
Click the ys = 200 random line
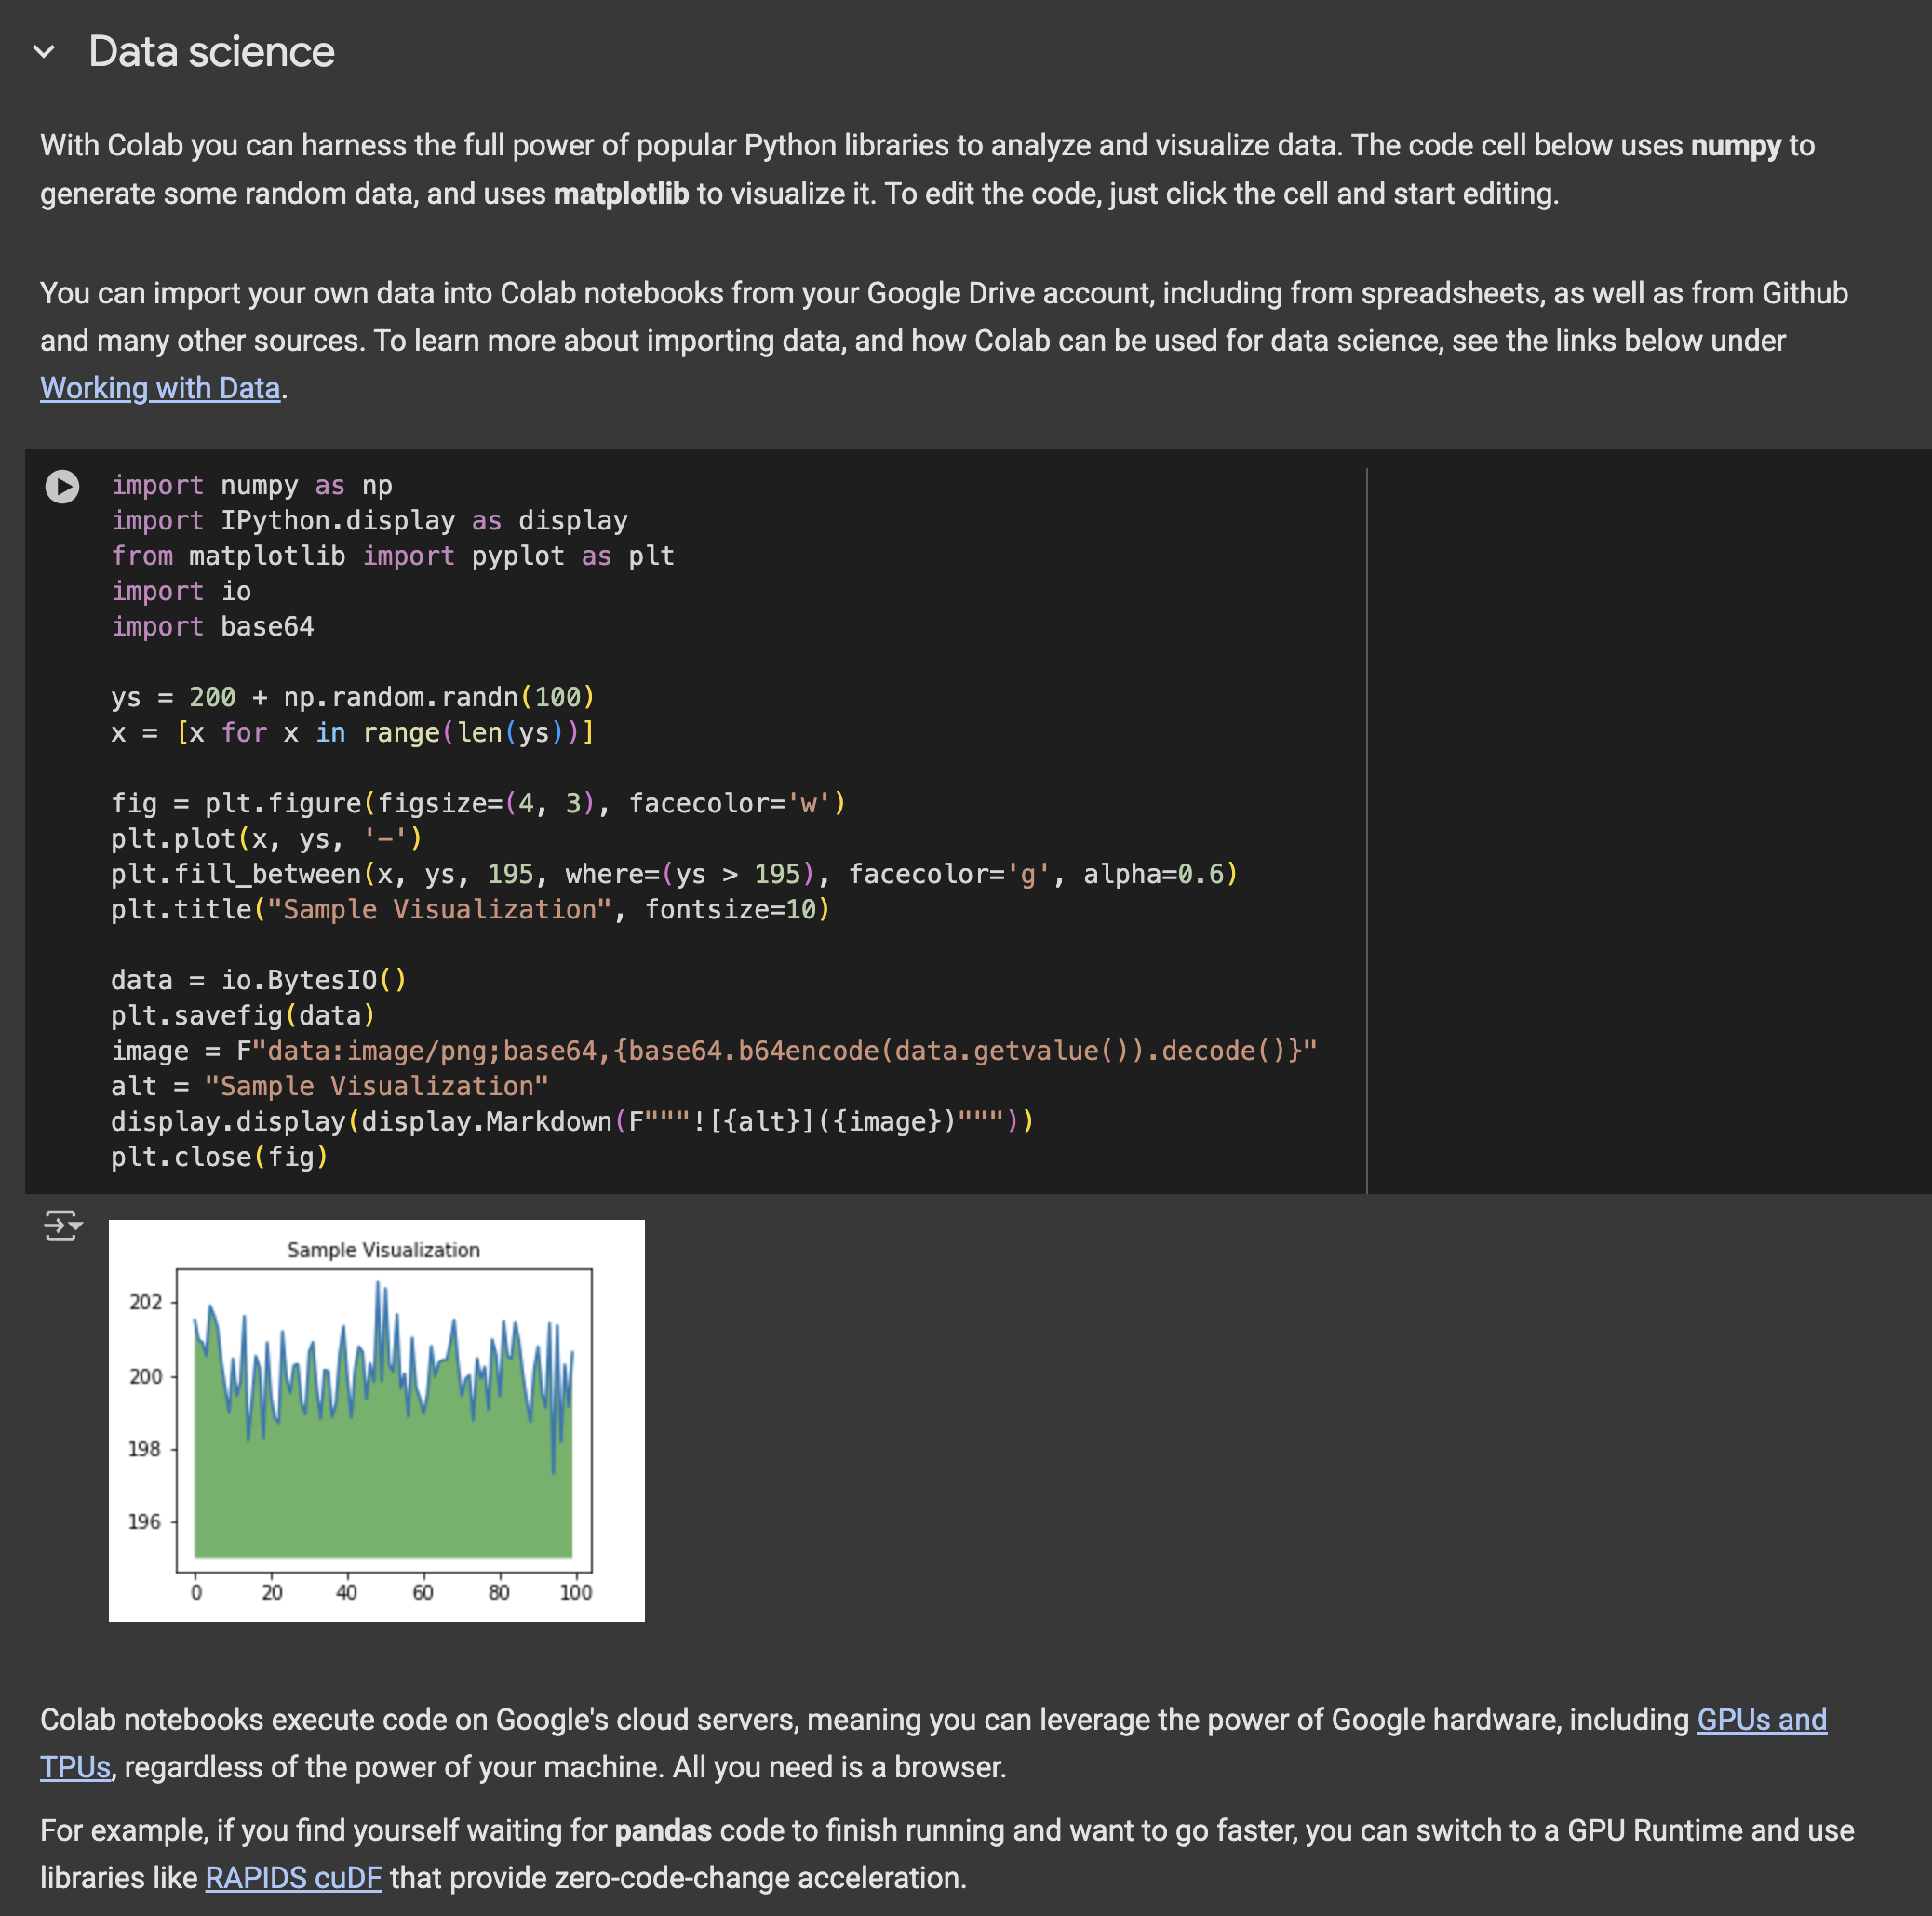352,697
